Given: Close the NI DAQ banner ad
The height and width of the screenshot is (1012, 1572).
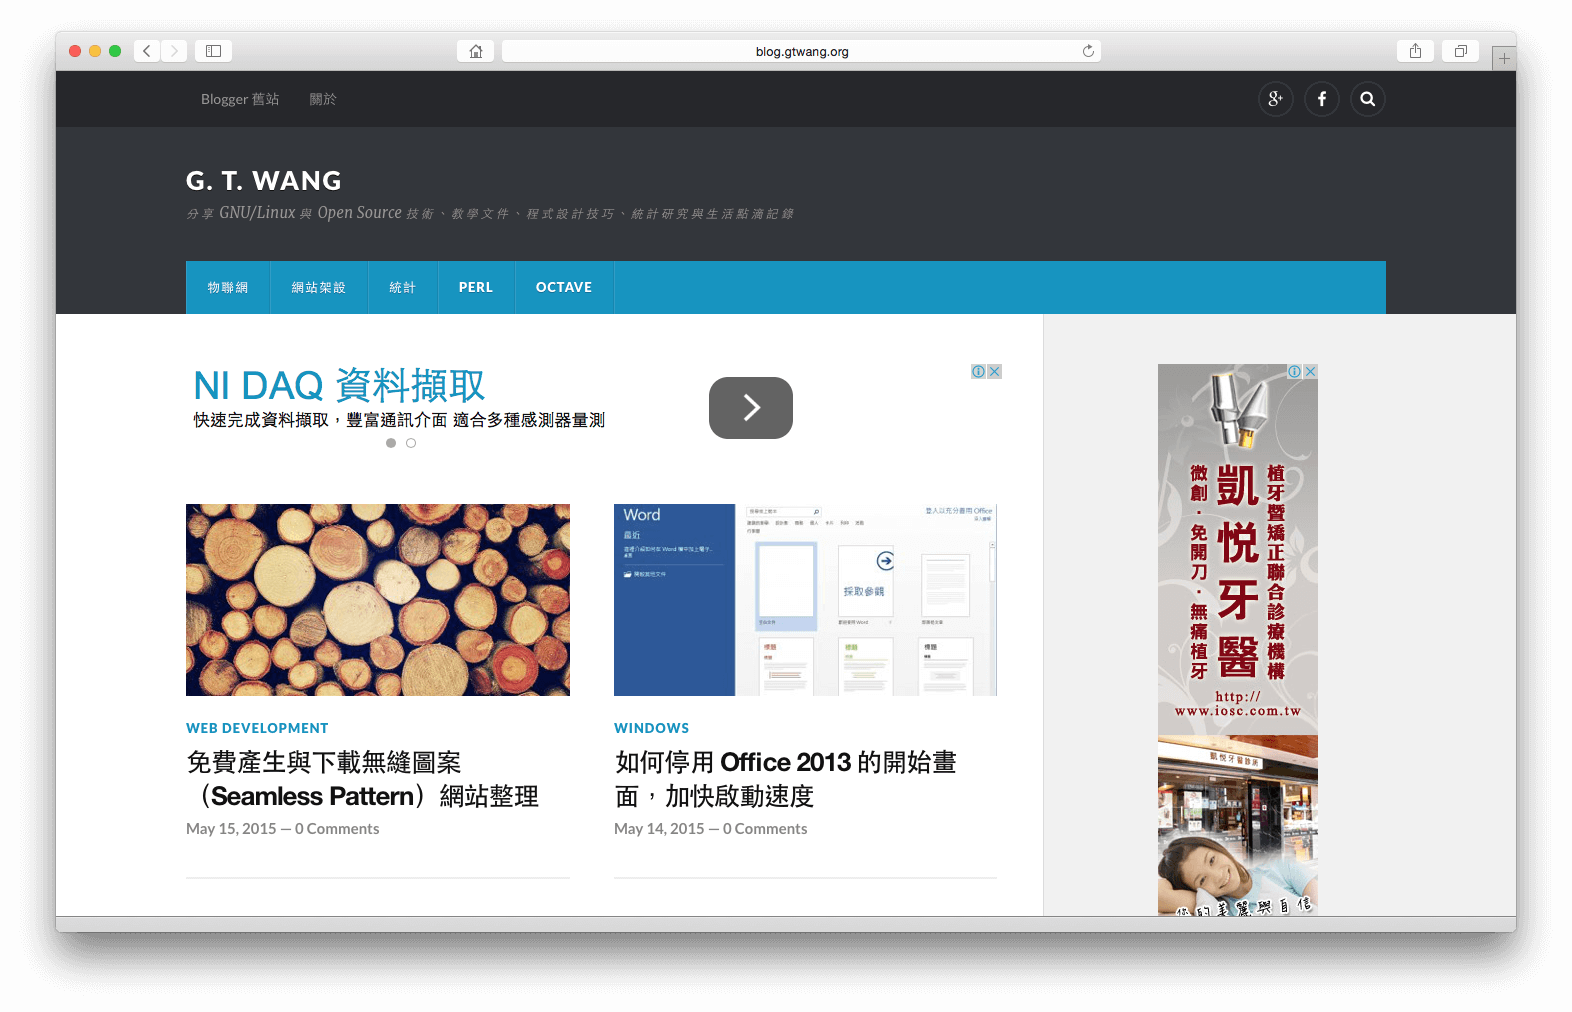Looking at the screenshot, I should 994,372.
